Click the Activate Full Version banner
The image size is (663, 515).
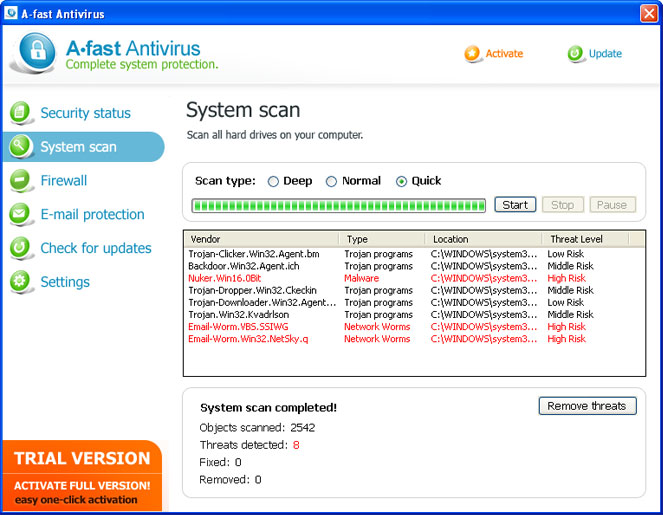[x=82, y=492]
